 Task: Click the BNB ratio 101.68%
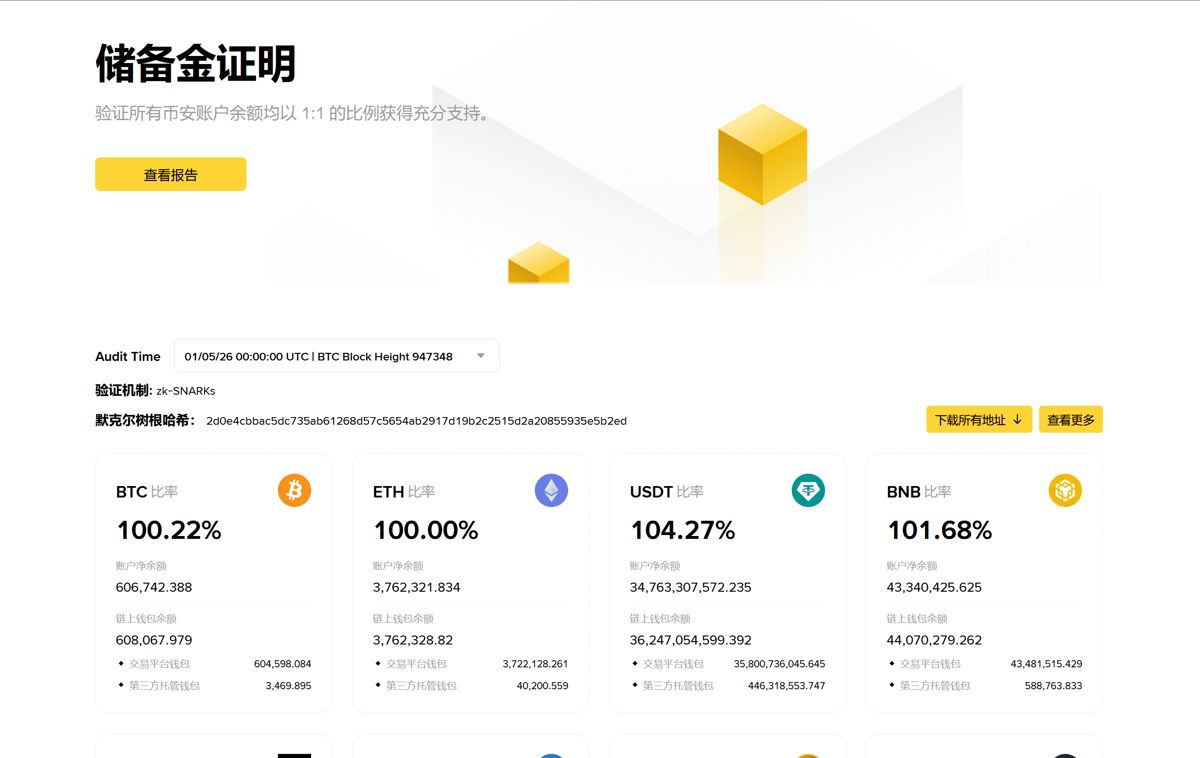point(940,530)
